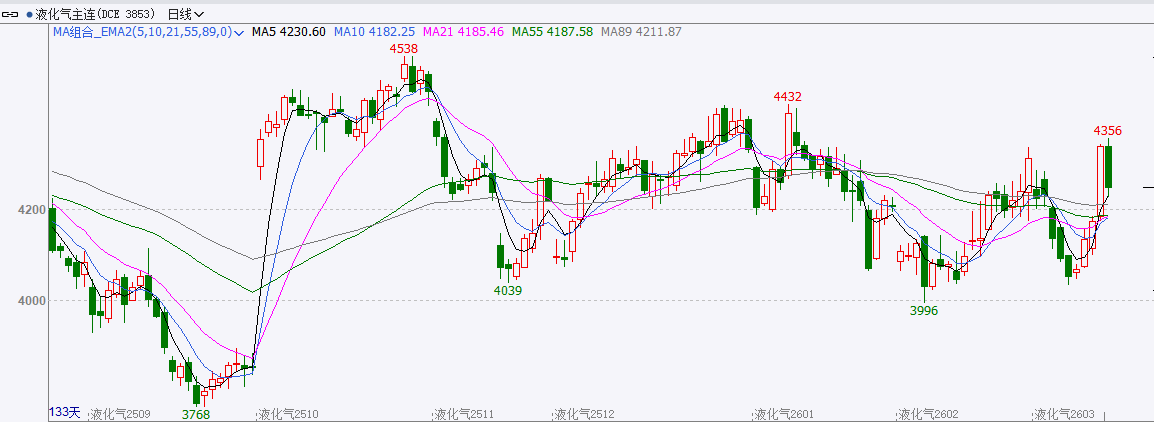Click the 4356 latest high label
This screenshot has width=1154, height=422.
(1107, 131)
